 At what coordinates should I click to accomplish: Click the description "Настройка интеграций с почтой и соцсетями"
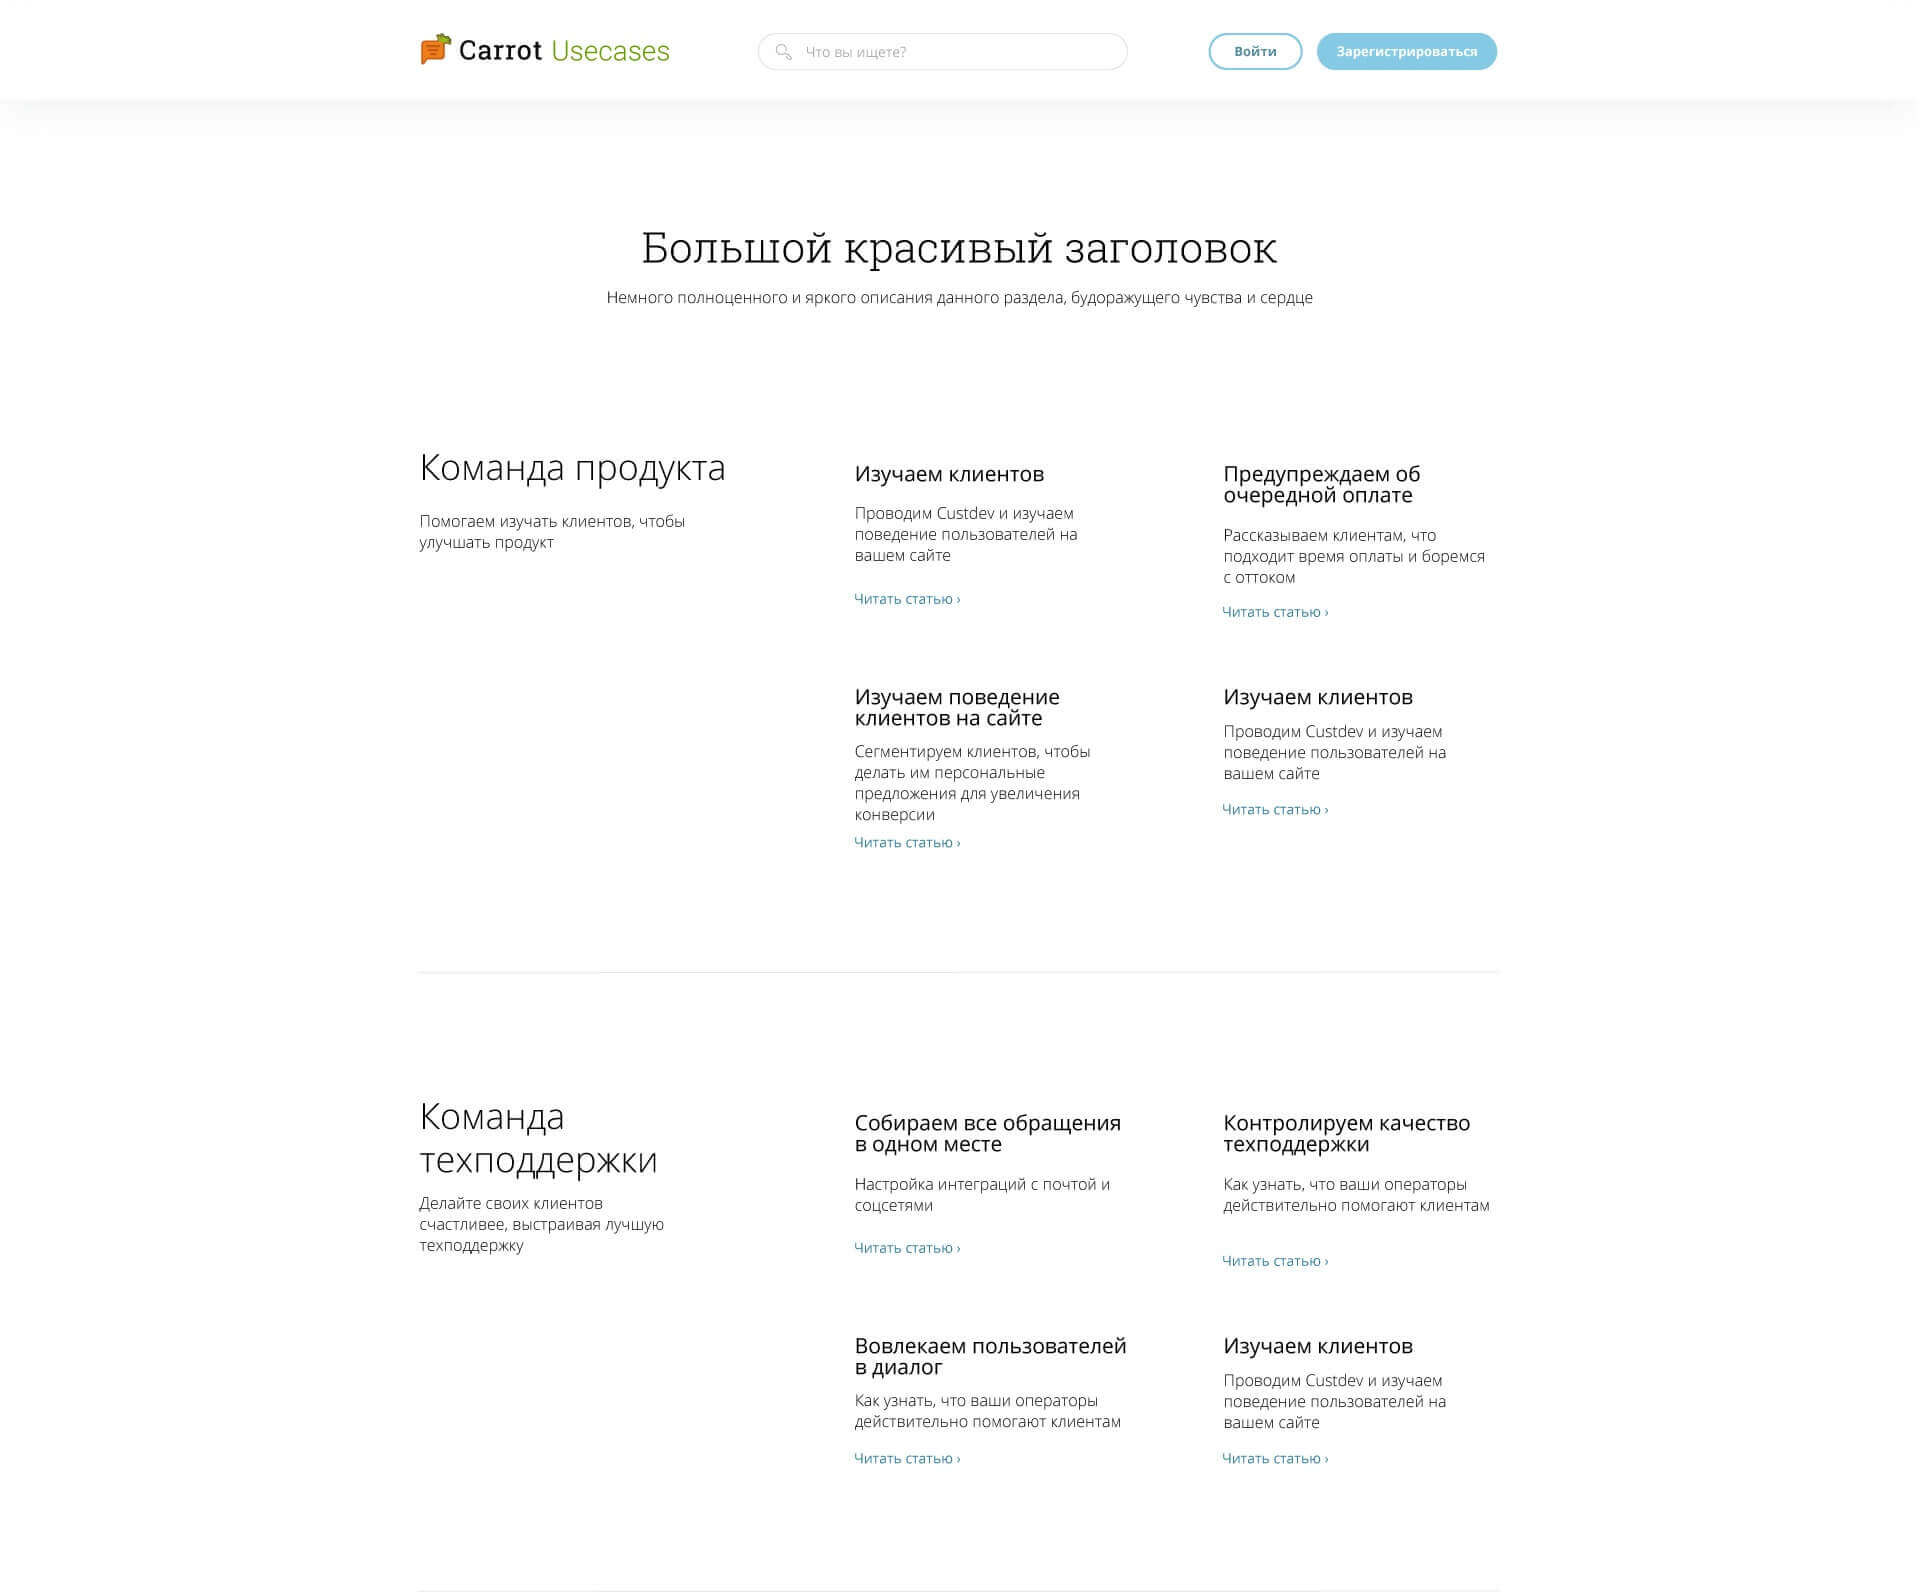[982, 1195]
